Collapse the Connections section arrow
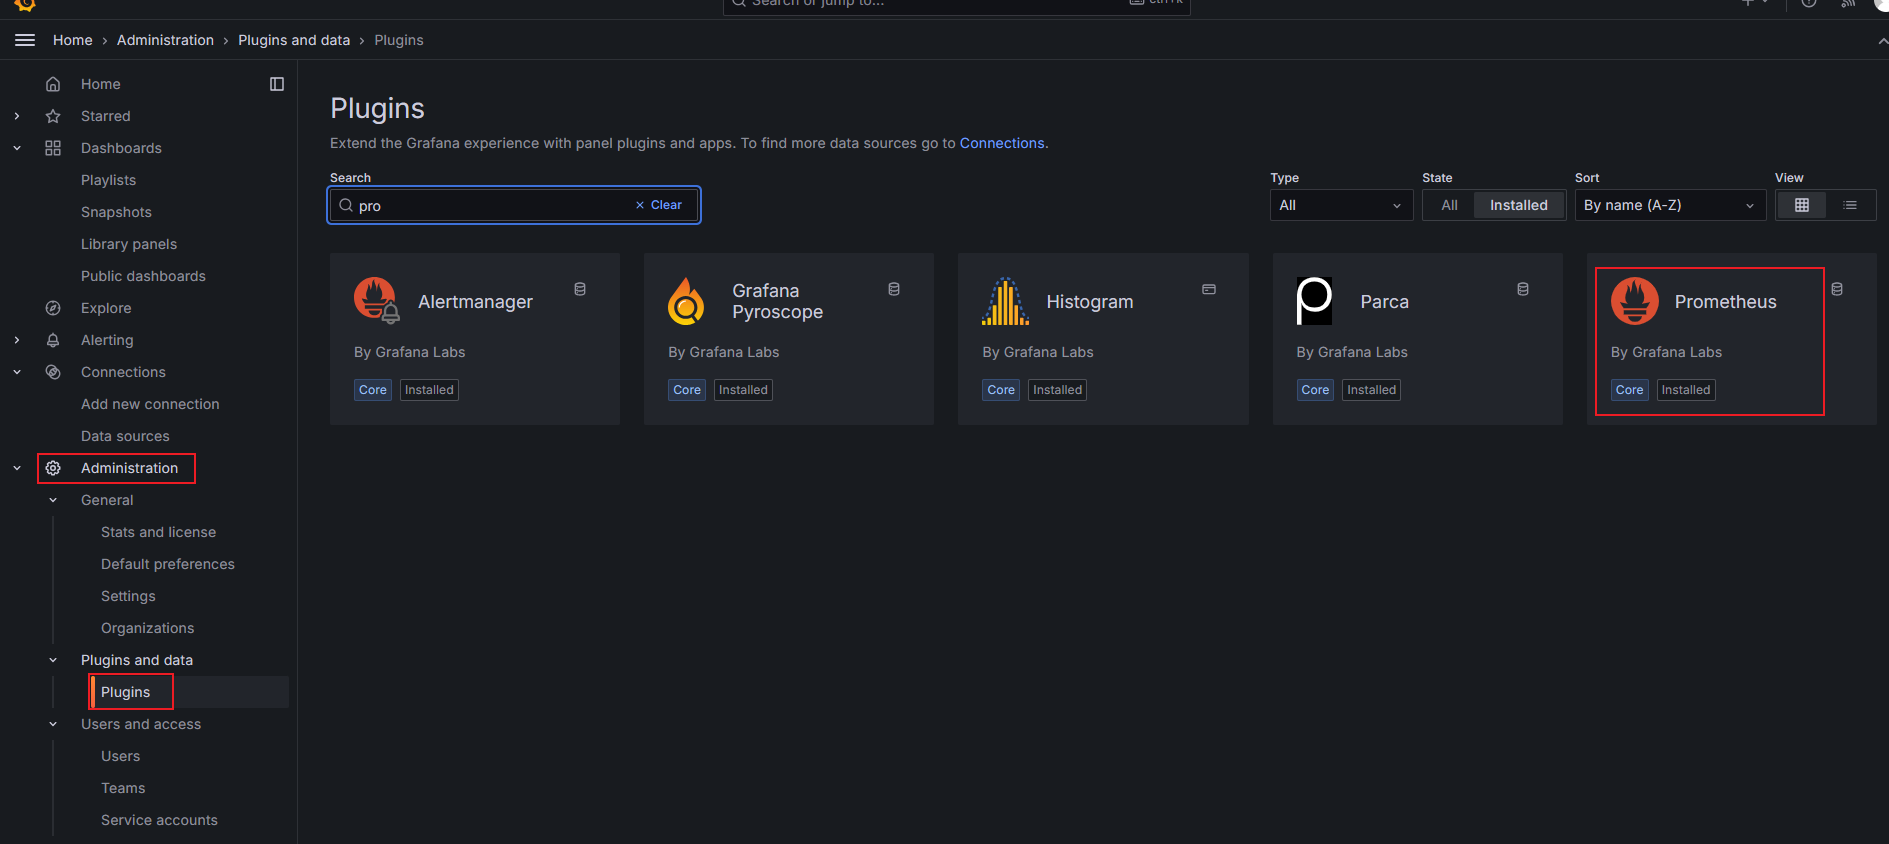 17,372
